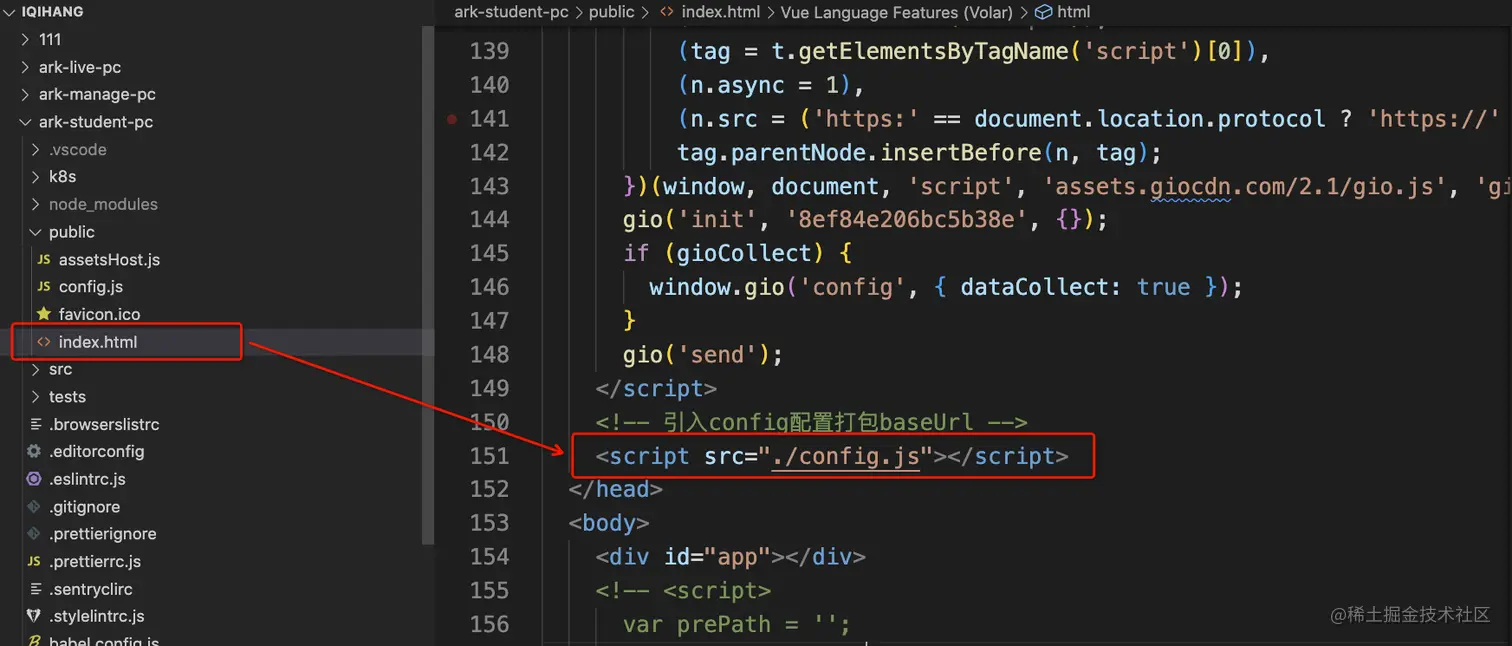Open config.js file in explorer
This screenshot has height=646, width=1512.
click(91, 287)
